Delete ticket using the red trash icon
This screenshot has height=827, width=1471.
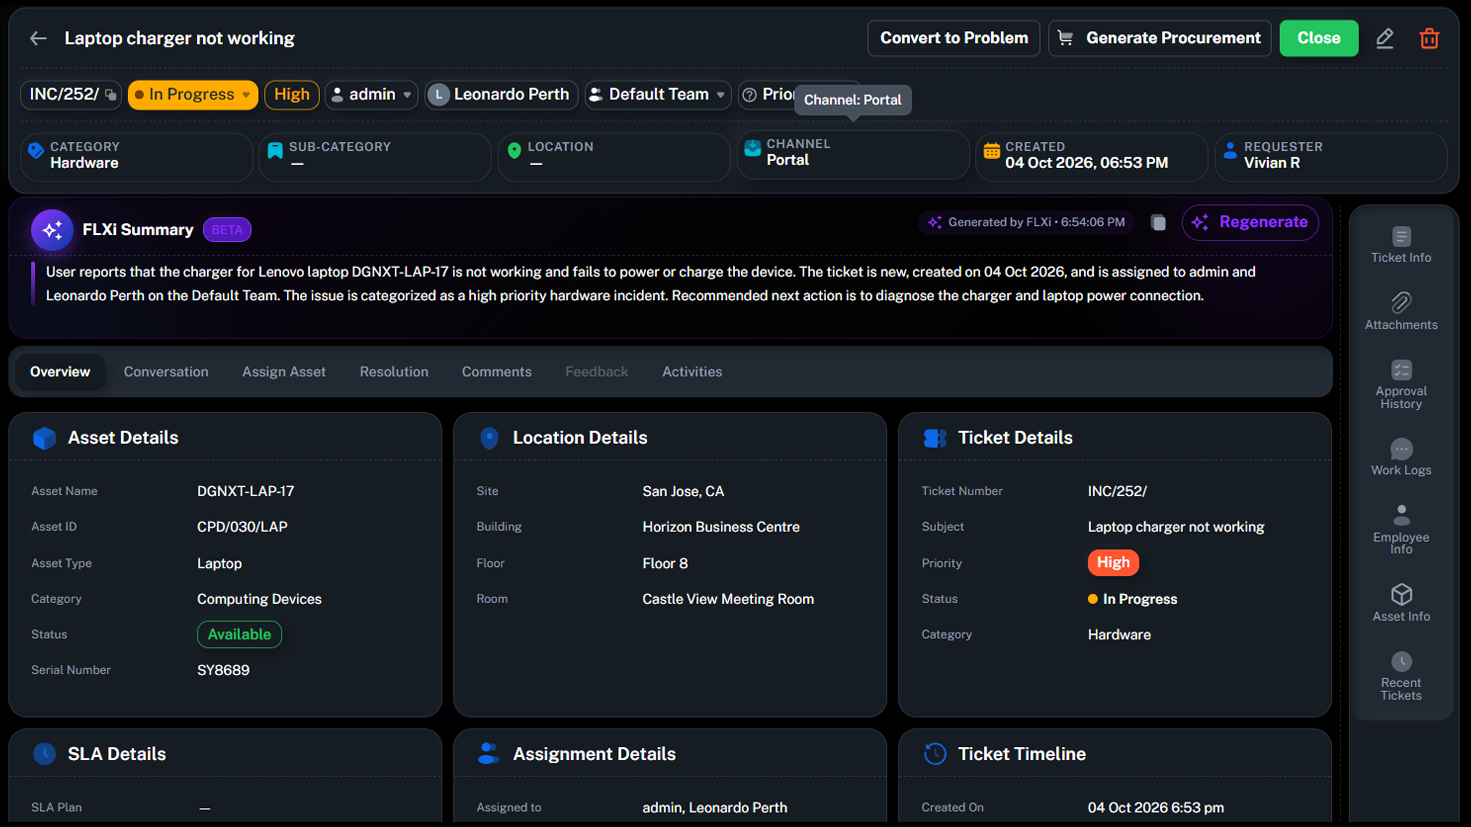pyautogui.click(x=1429, y=39)
